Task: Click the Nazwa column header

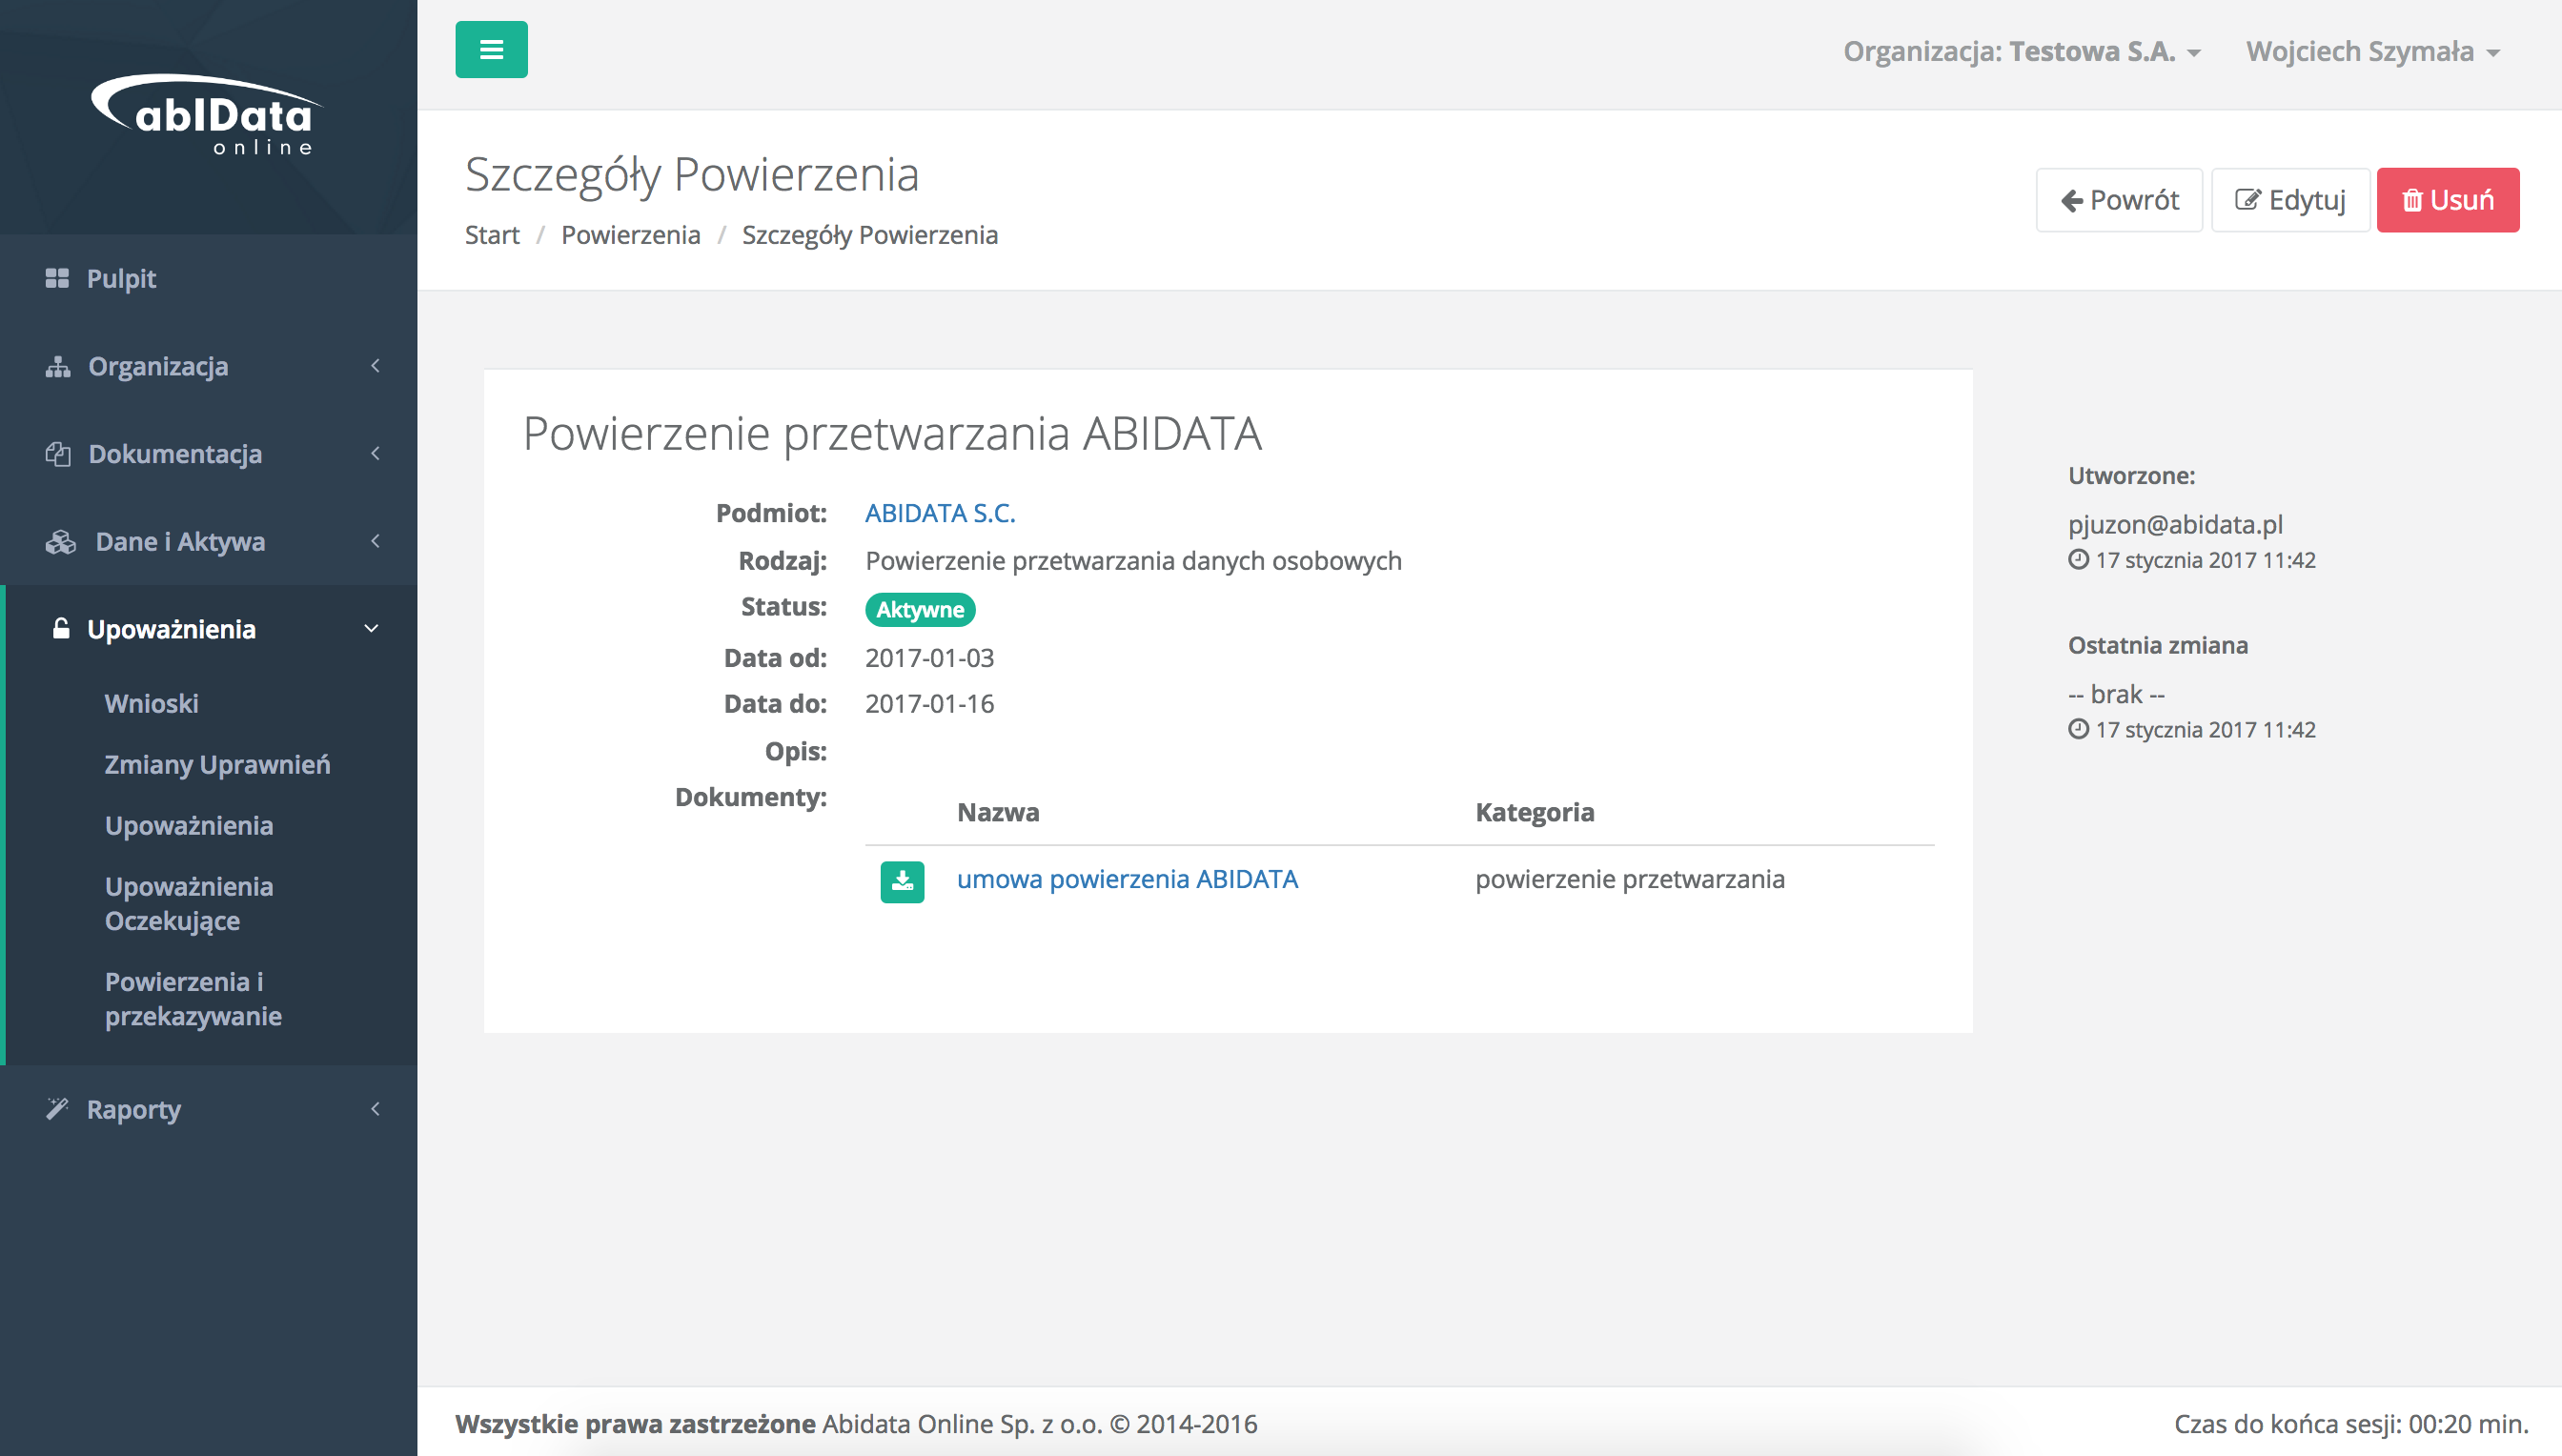Action: point(998,812)
